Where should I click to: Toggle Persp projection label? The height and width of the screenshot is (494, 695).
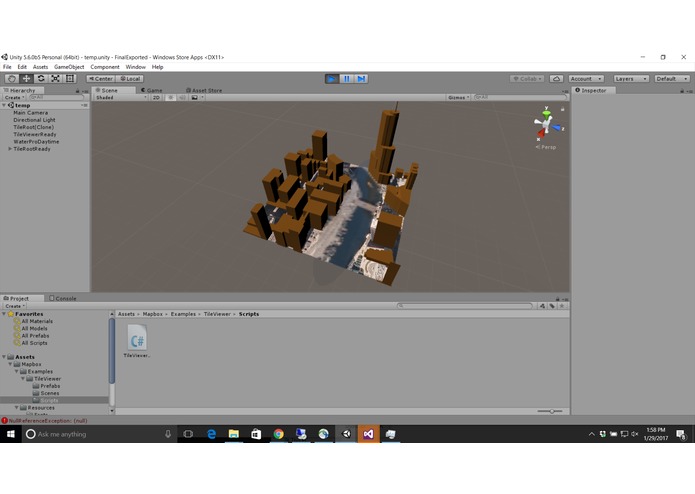pos(546,147)
